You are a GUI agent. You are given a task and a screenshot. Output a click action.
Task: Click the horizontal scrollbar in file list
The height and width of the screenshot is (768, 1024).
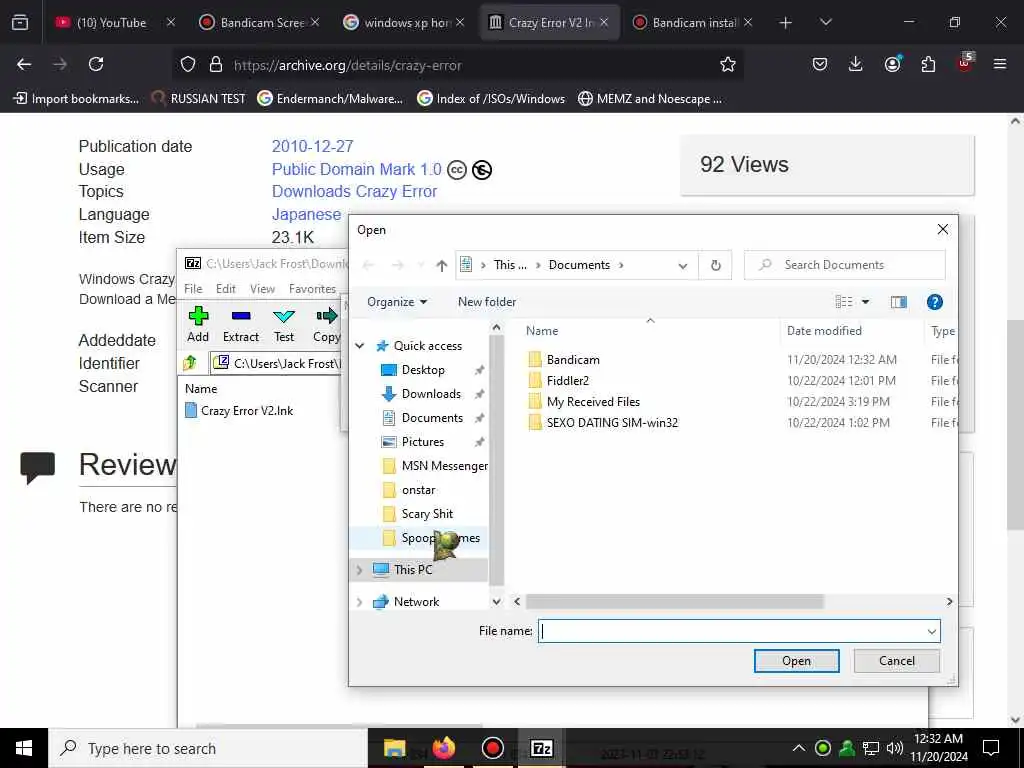[674, 601]
